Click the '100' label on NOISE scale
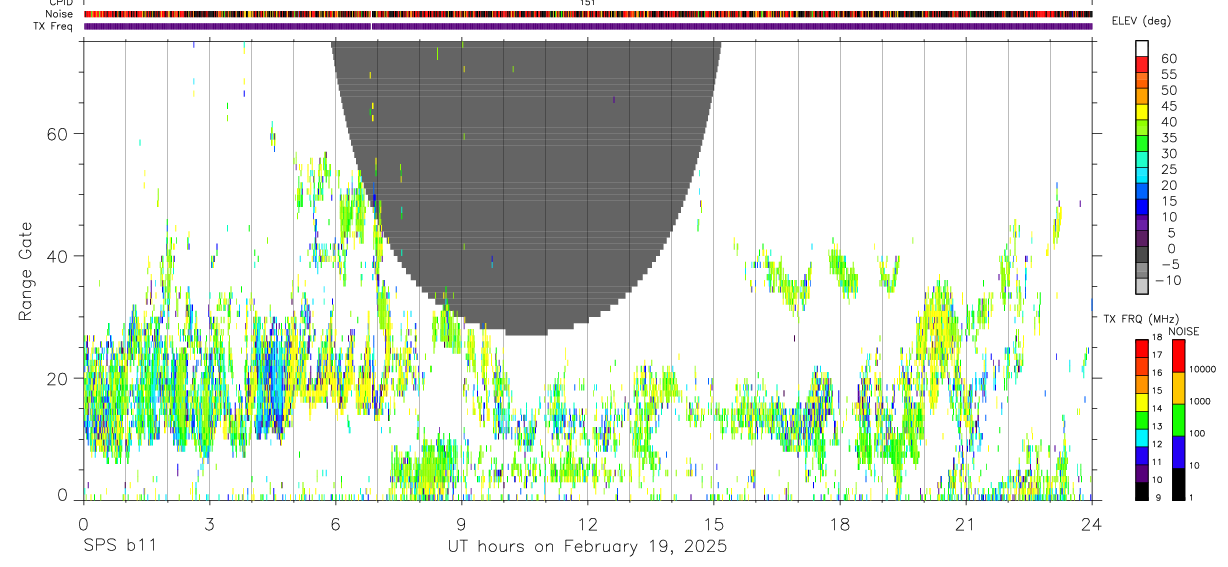Screen dimensions: 1228x567 point(1196,433)
